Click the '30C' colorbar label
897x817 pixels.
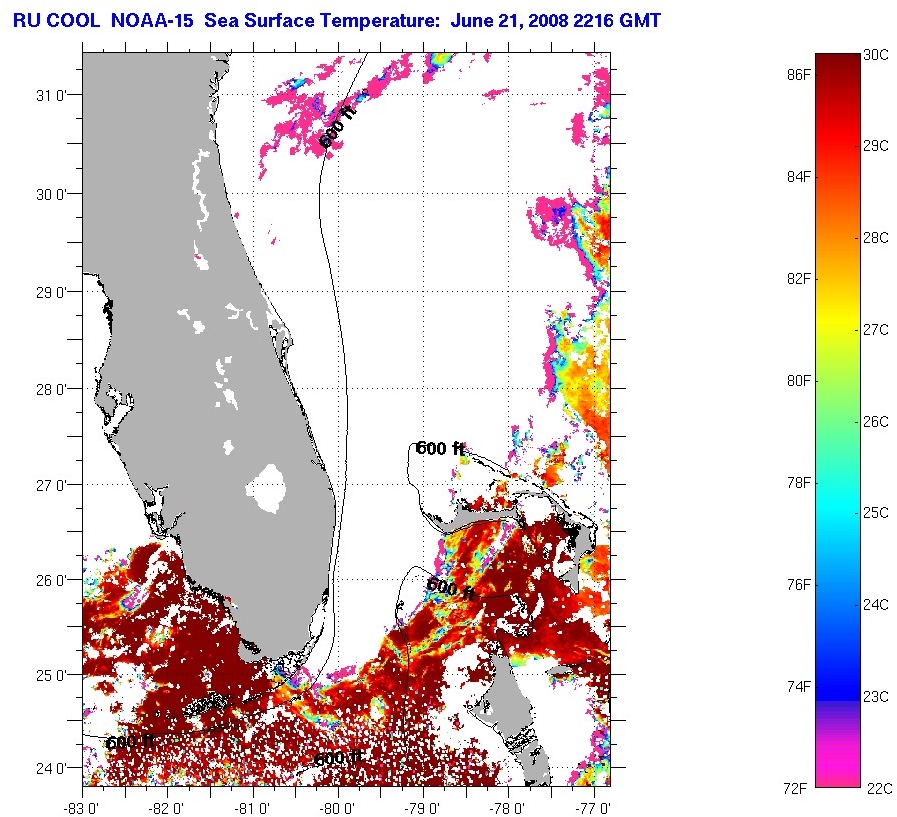pos(876,55)
